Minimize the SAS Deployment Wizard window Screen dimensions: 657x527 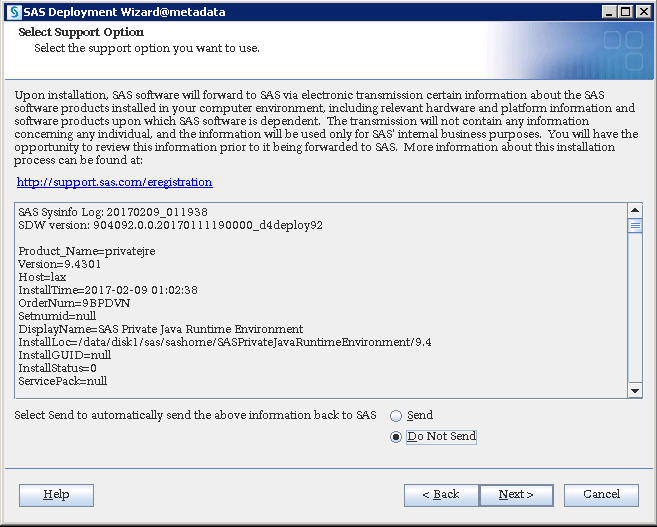click(x=609, y=12)
